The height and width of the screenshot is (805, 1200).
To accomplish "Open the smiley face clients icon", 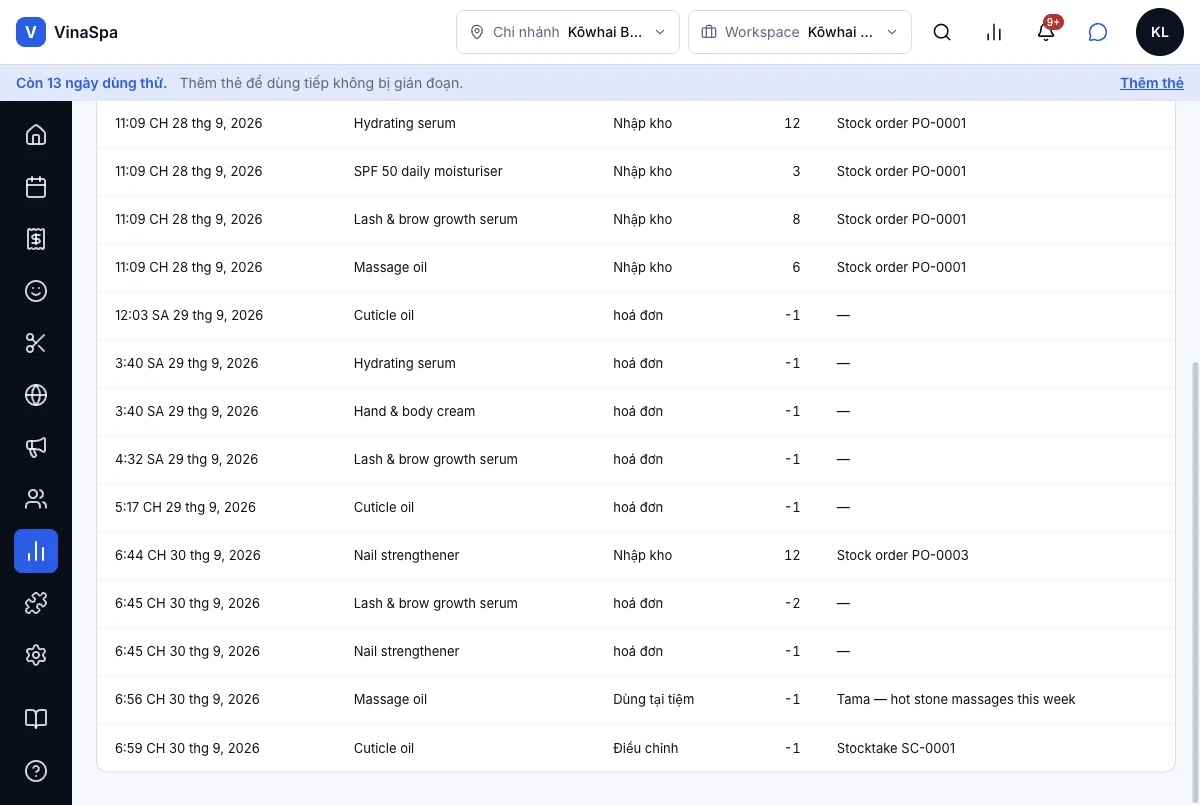I will pyautogui.click(x=36, y=291).
